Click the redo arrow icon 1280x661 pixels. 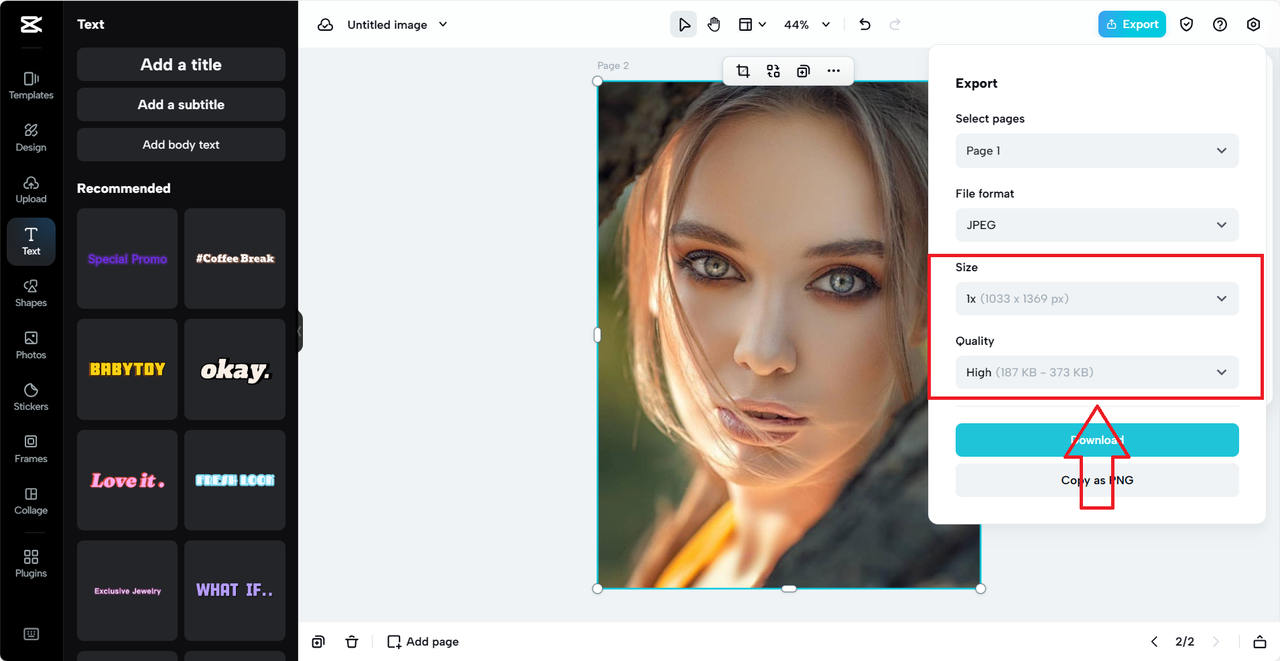coord(895,25)
